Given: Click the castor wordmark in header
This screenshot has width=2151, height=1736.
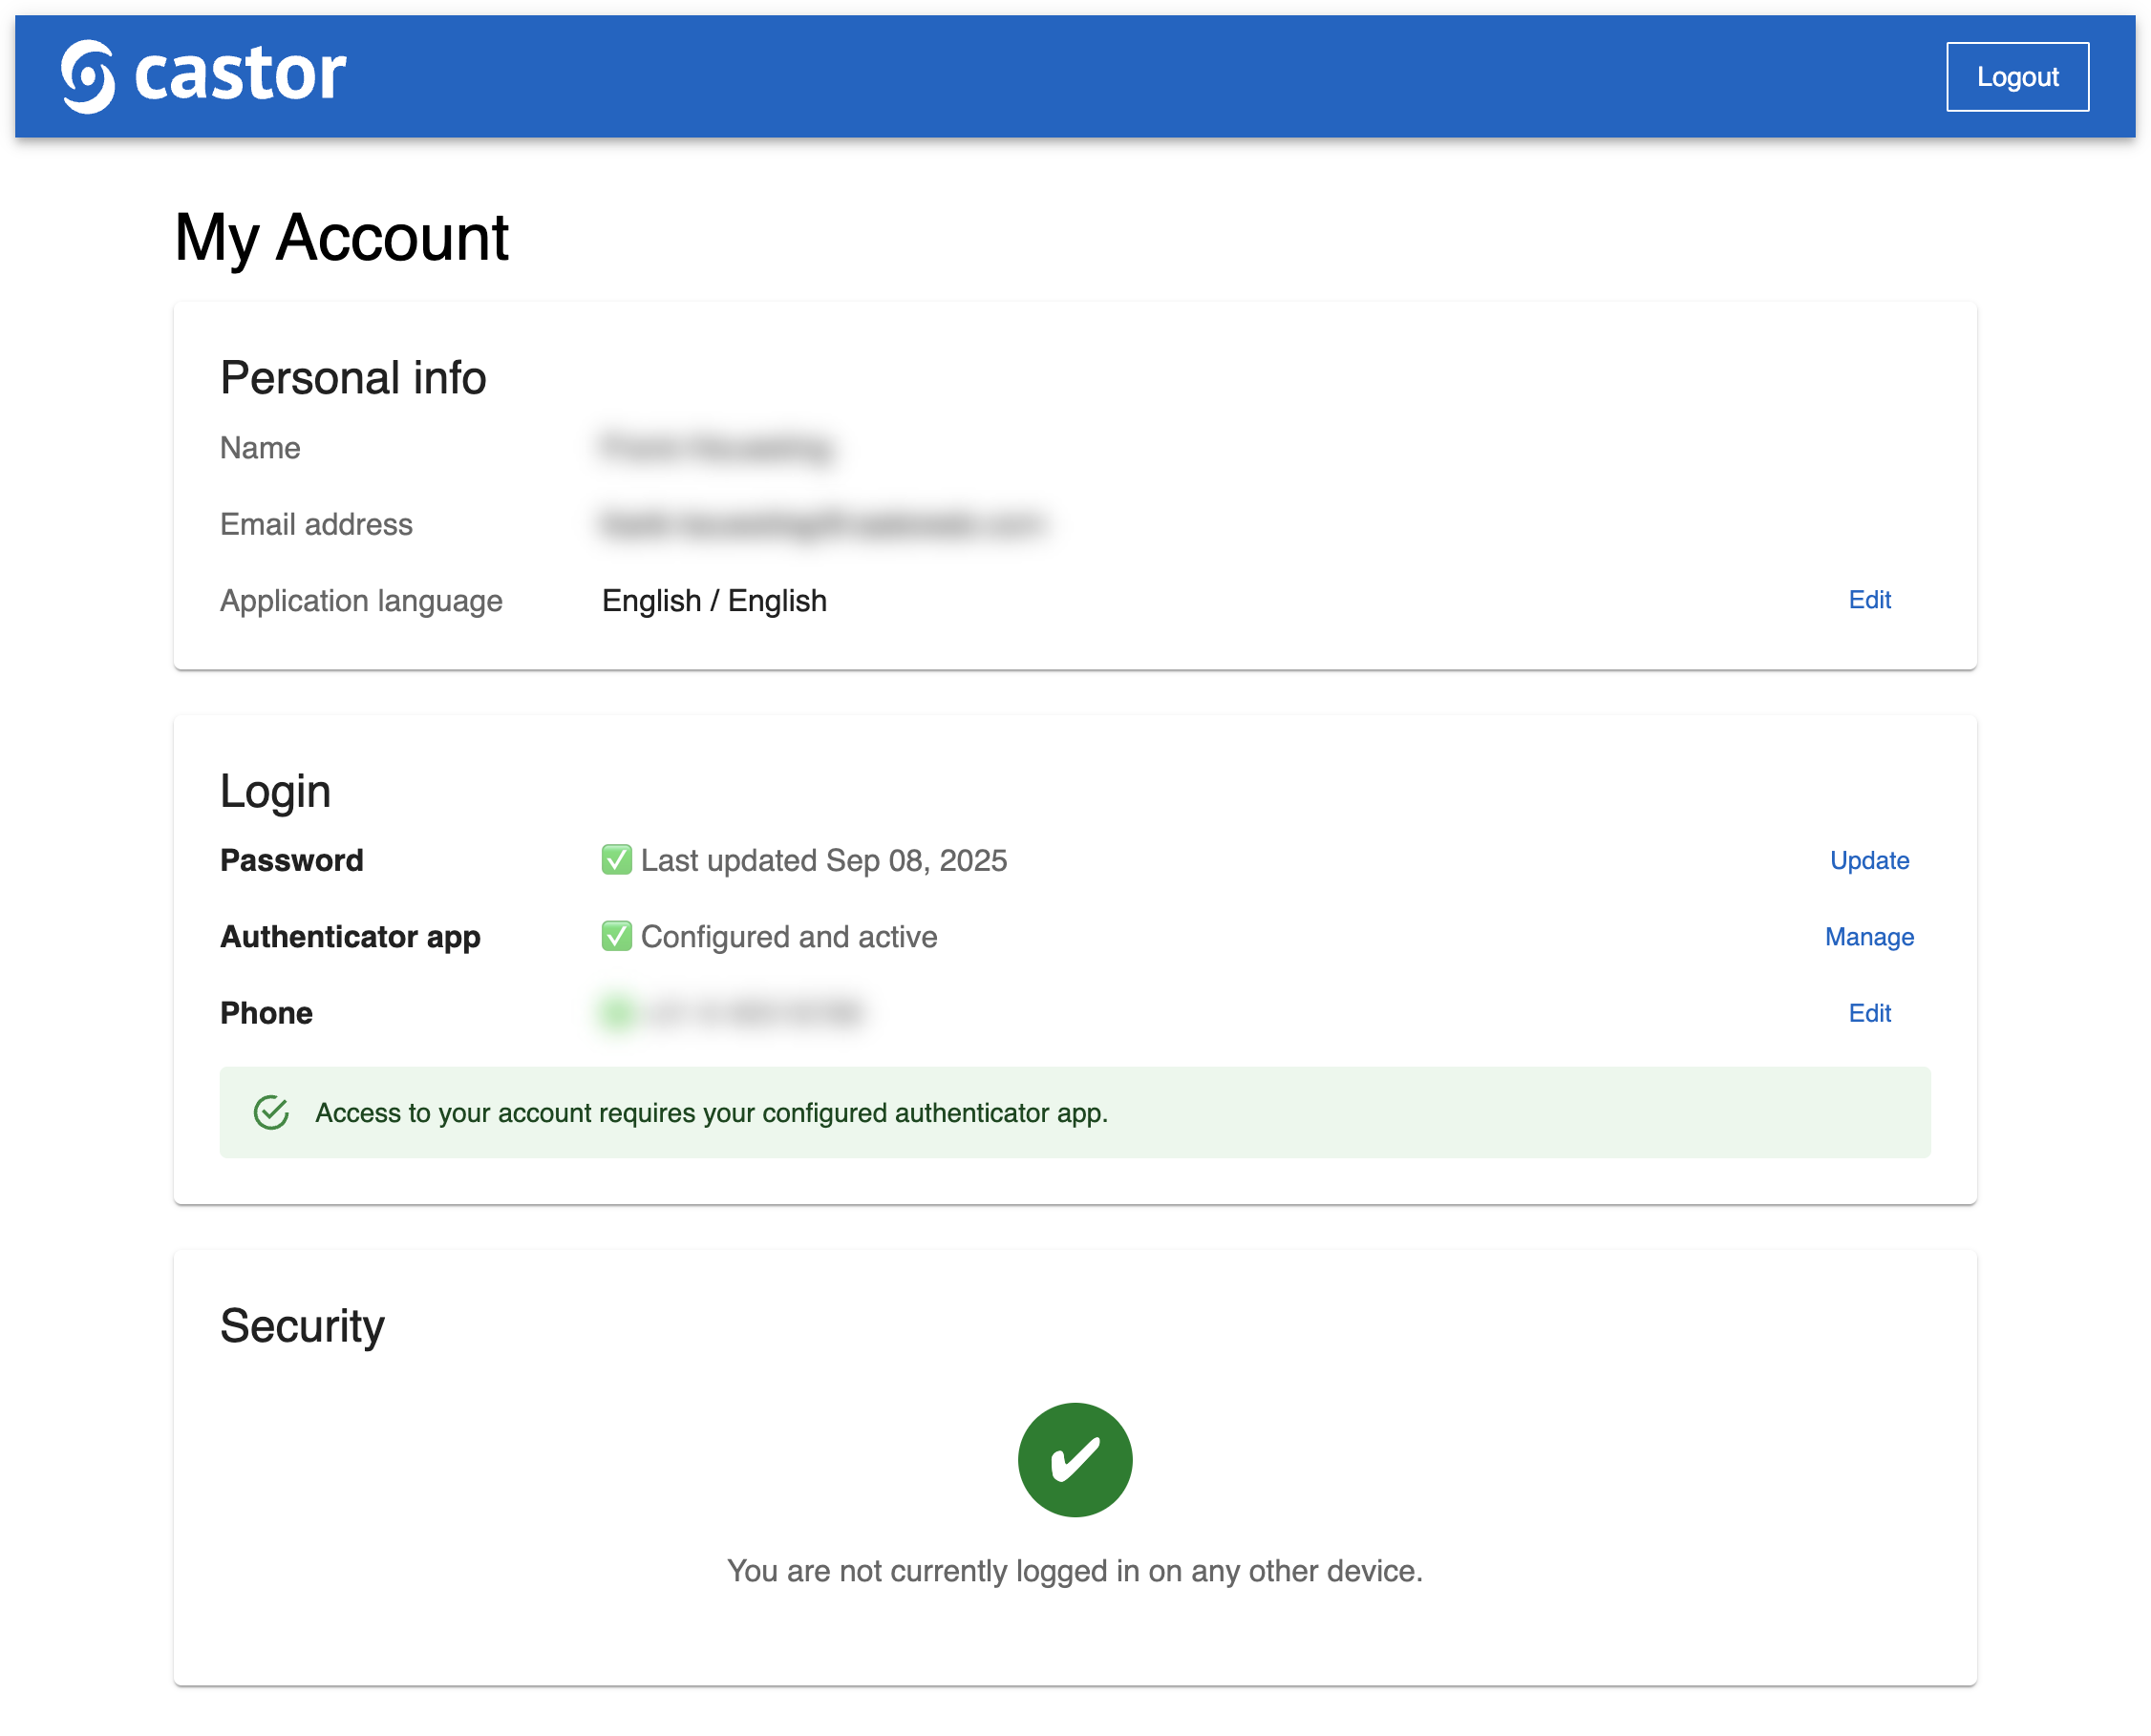Looking at the screenshot, I should pyautogui.click(x=240, y=74).
